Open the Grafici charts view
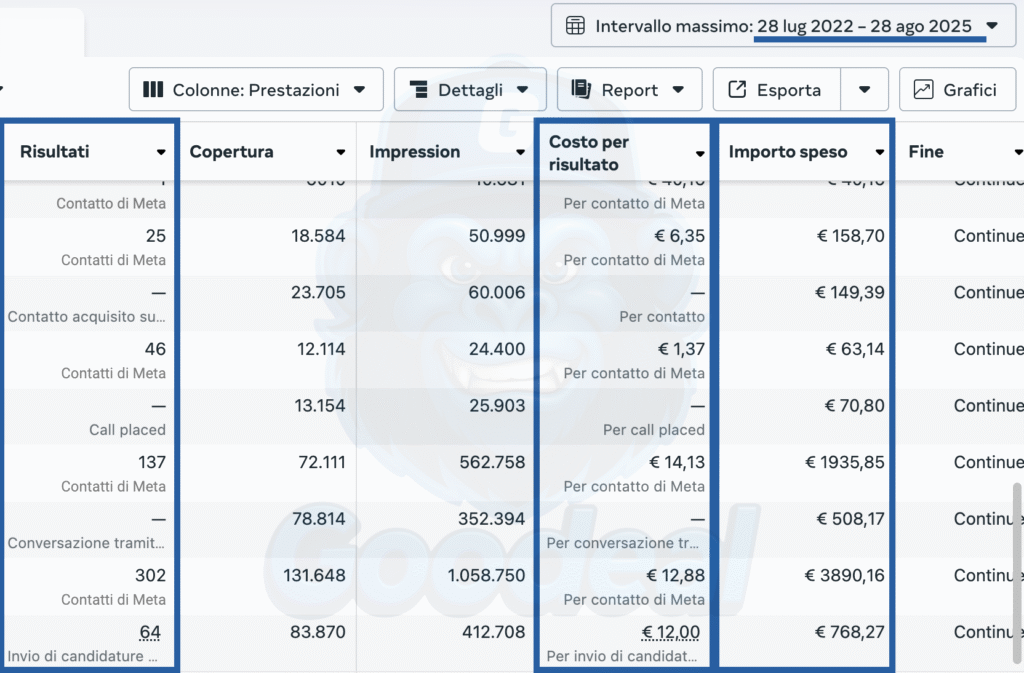The image size is (1024, 673). pos(957,90)
